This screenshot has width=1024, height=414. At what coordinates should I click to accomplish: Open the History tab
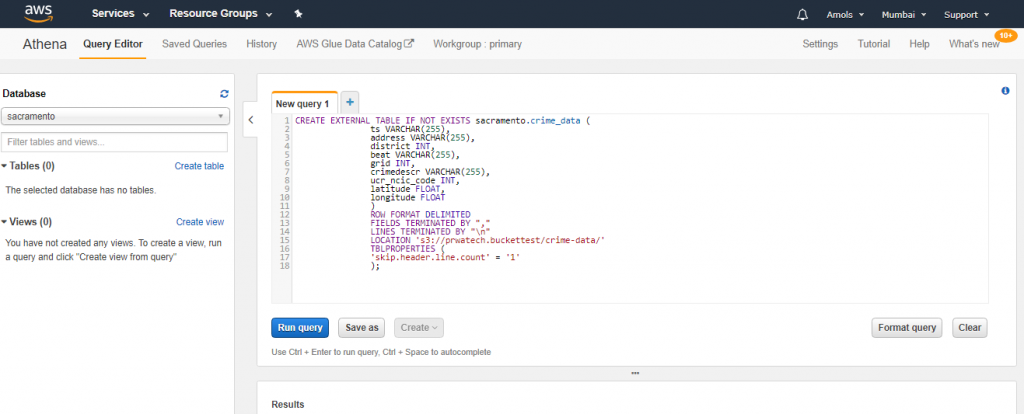[261, 44]
